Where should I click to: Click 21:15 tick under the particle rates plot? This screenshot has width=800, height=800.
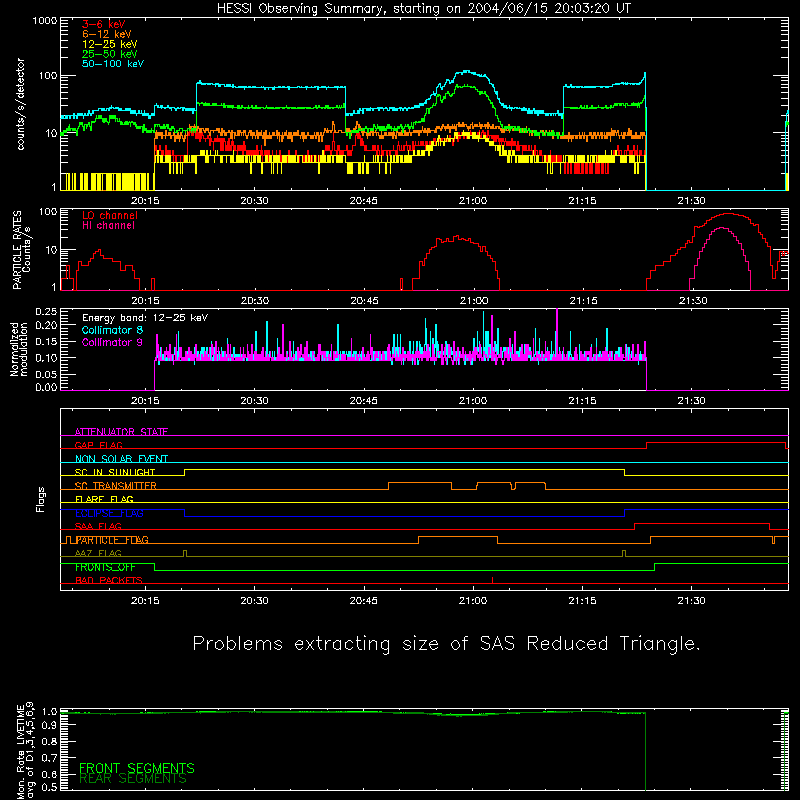click(x=583, y=301)
